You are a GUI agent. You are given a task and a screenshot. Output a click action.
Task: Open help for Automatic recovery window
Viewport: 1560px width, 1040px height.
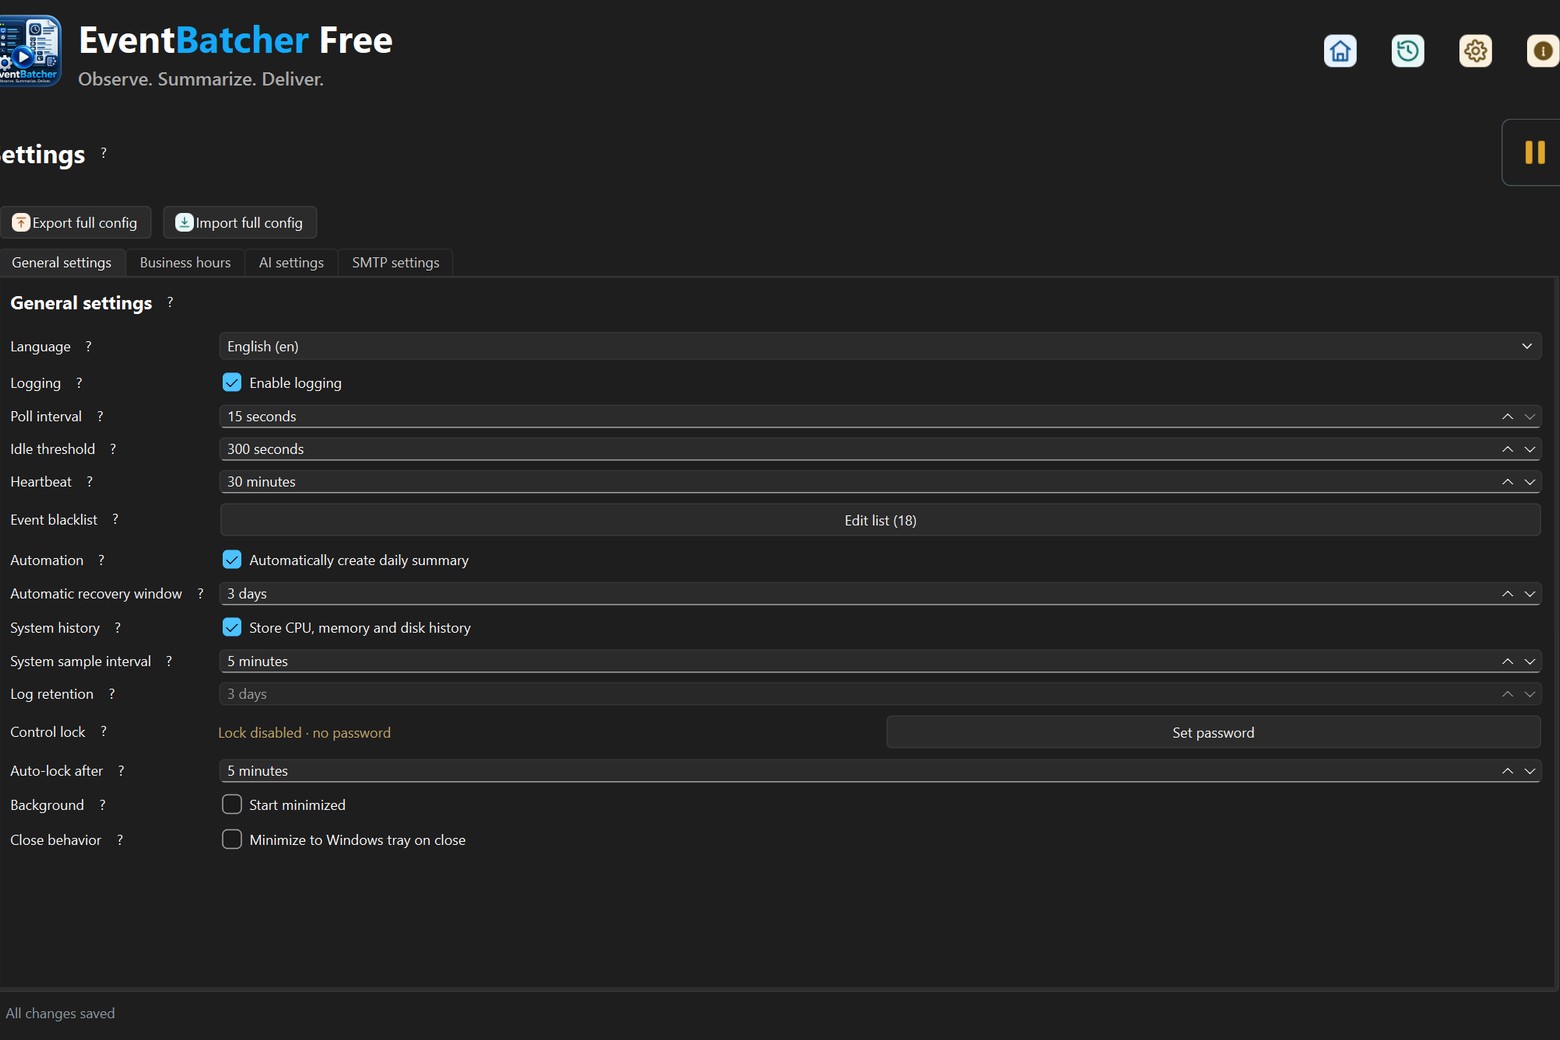[x=200, y=594]
